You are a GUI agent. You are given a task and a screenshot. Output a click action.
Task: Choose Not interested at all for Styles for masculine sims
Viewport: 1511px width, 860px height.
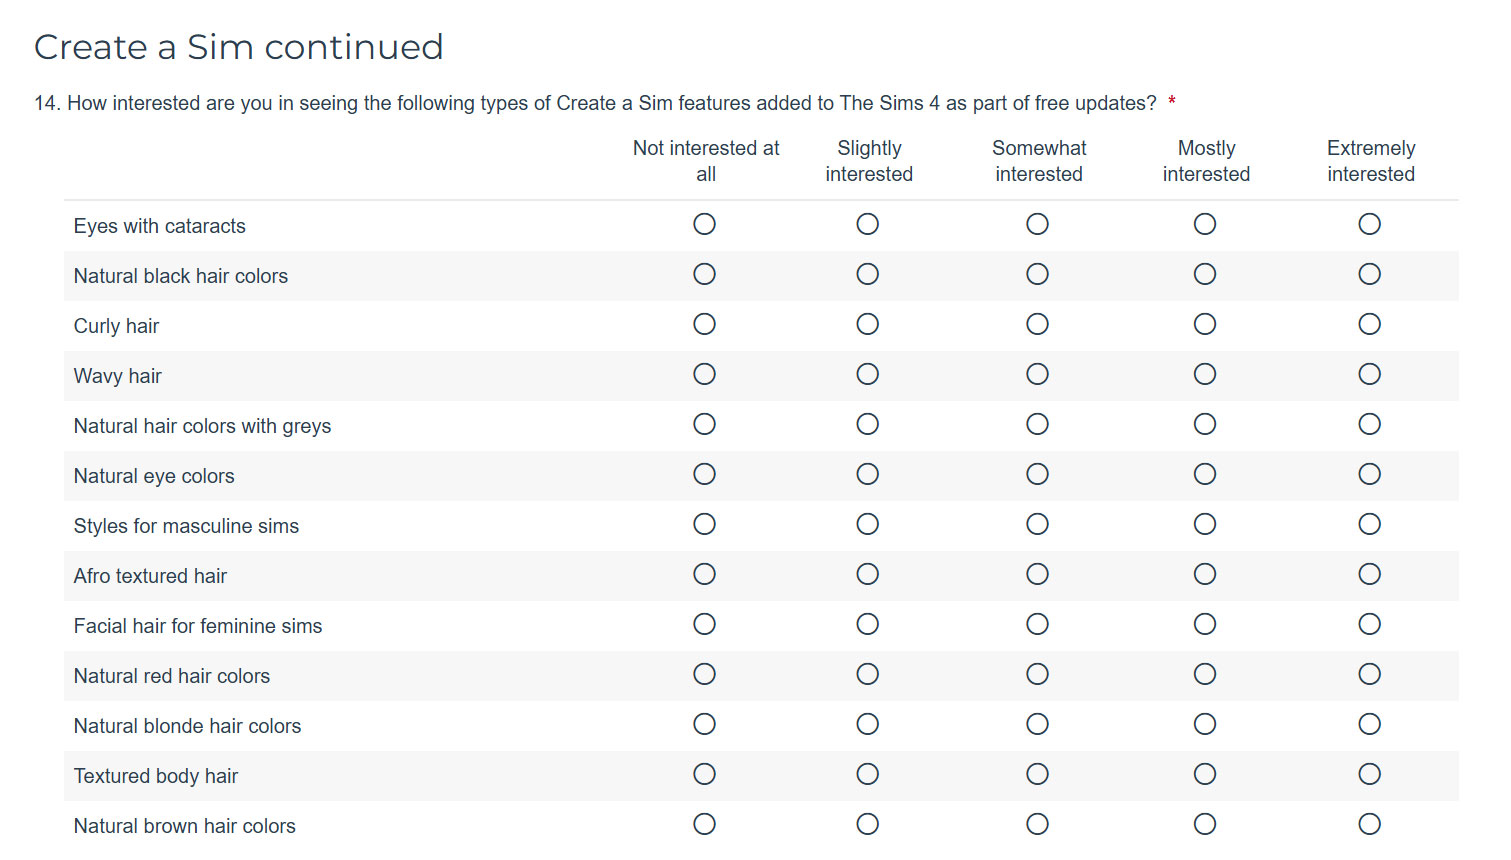pos(705,524)
